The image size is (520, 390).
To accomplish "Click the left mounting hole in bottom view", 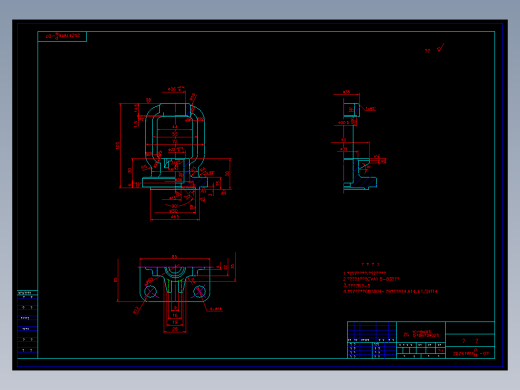I will coord(150,292).
